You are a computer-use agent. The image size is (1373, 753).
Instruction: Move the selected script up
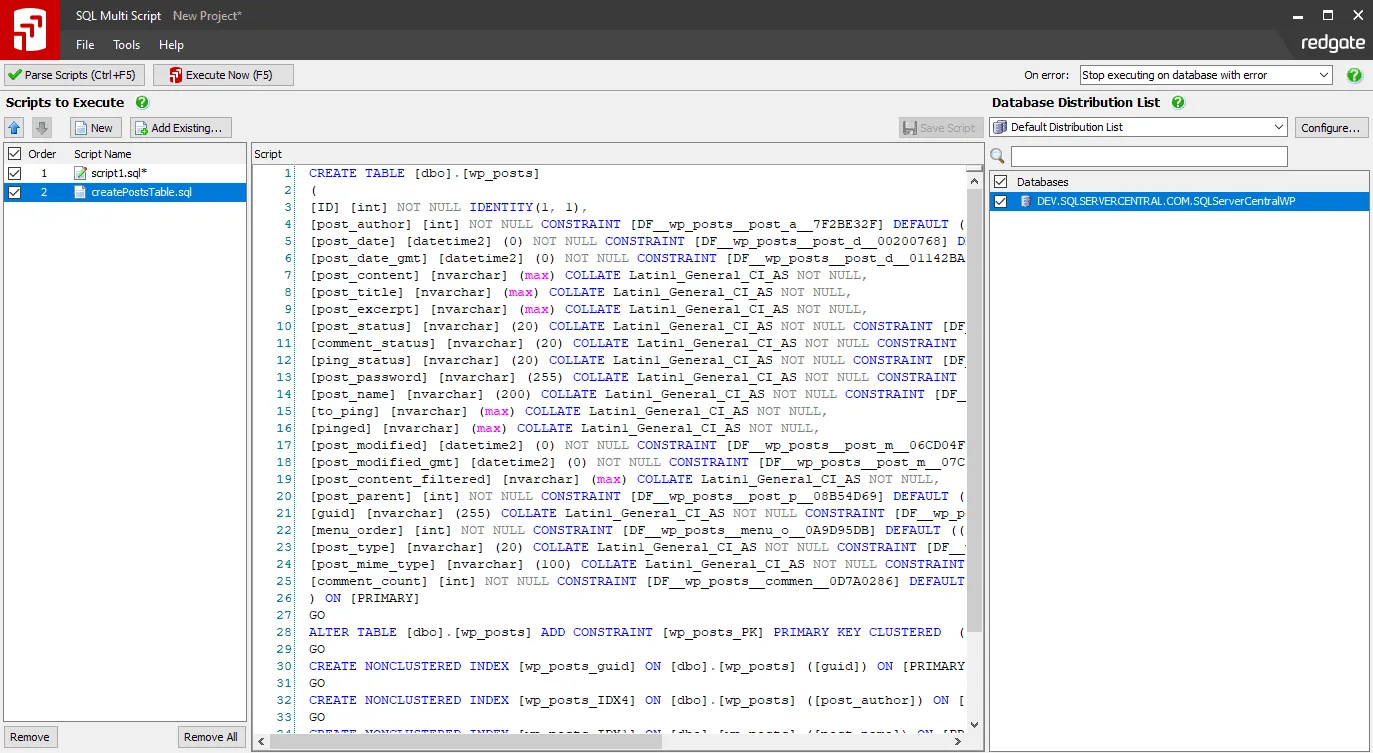14,127
